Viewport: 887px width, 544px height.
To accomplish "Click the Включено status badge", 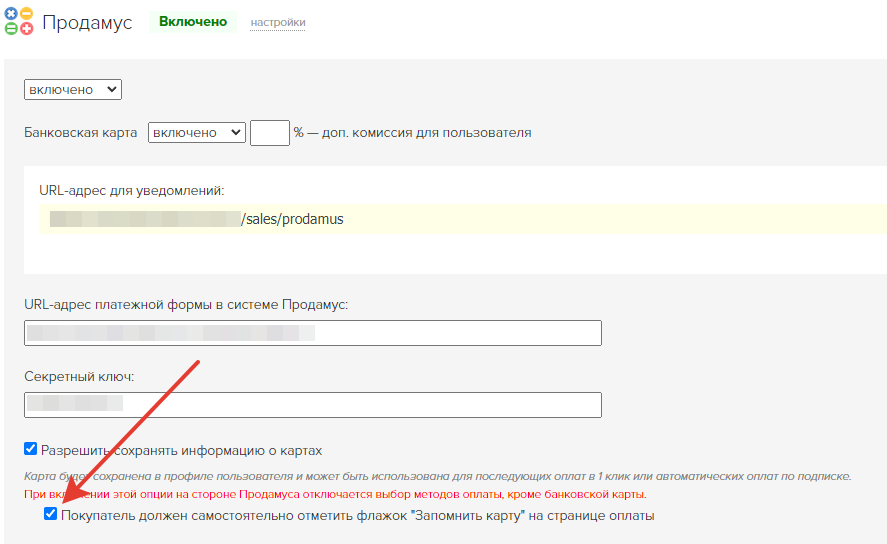I will [193, 21].
